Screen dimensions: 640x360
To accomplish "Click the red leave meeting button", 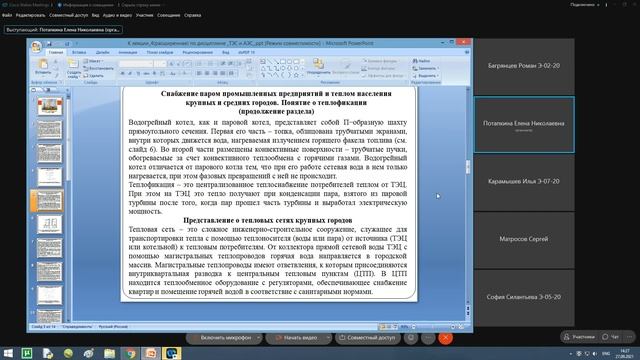I will pyautogui.click(x=445, y=338).
